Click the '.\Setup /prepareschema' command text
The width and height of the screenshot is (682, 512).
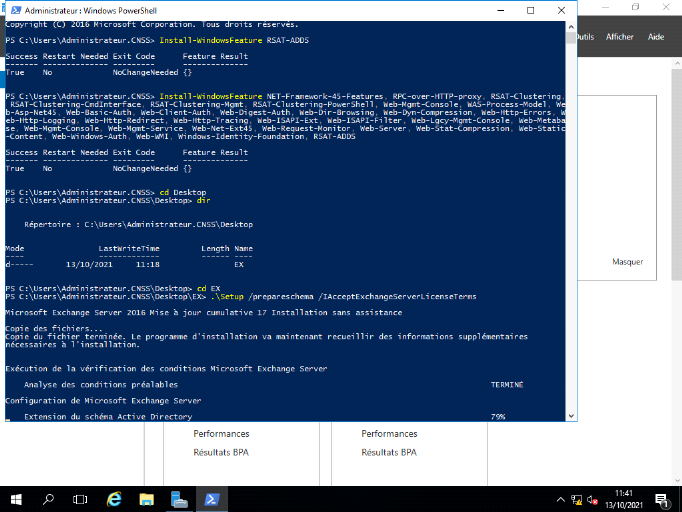262,297
